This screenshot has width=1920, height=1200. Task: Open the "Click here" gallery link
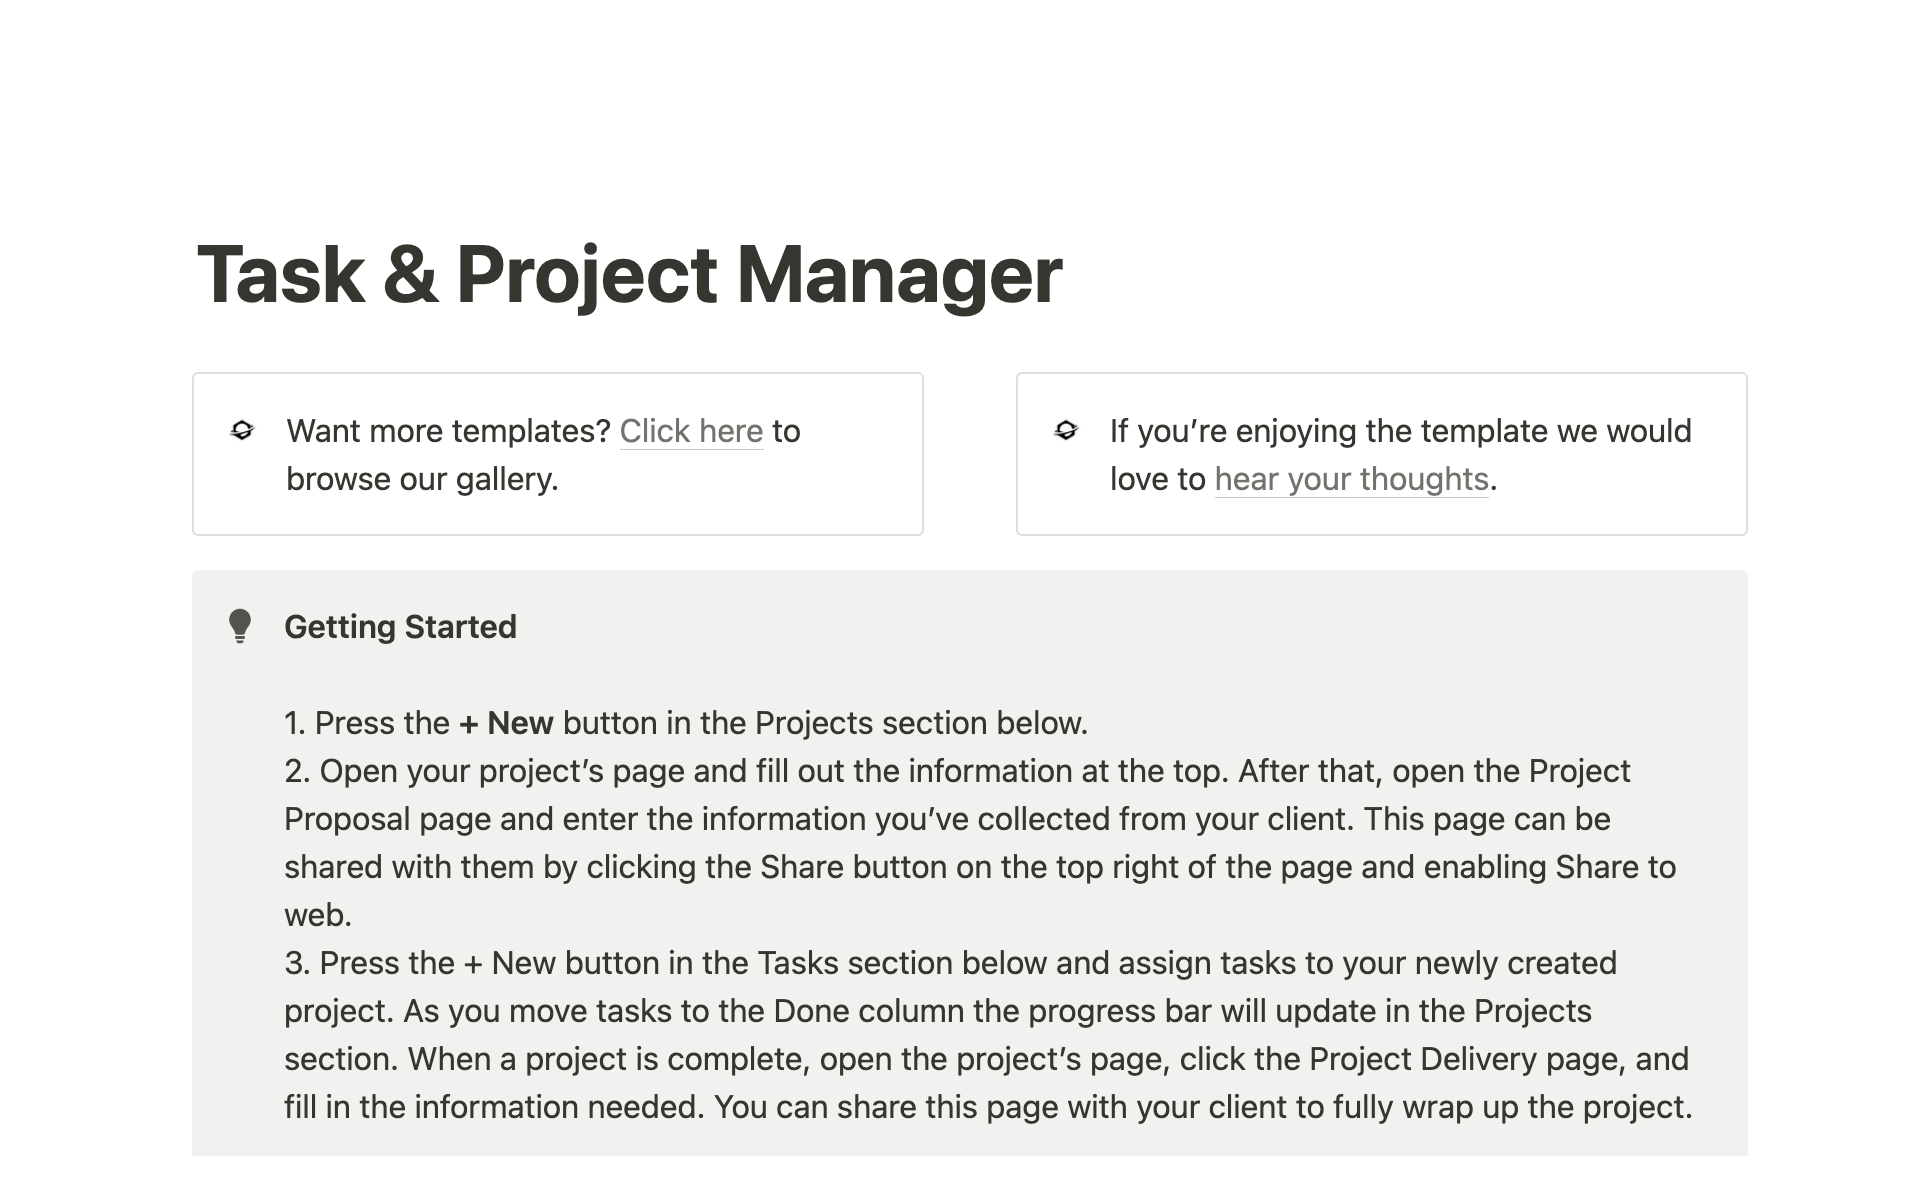coord(691,431)
